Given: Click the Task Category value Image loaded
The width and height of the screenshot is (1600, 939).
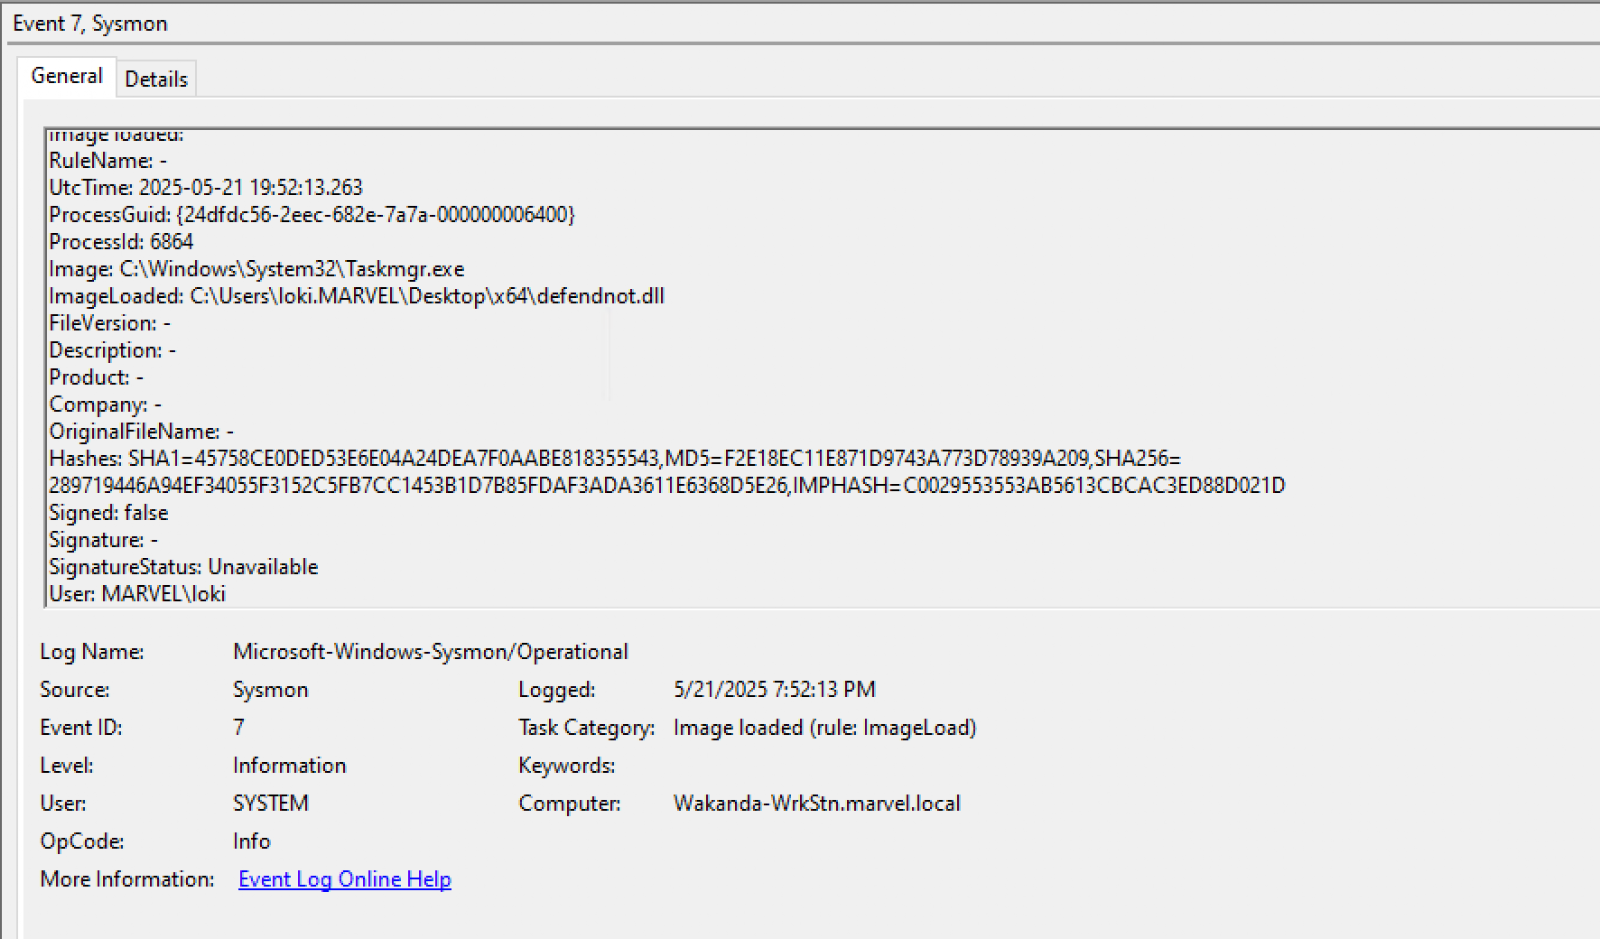Looking at the screenshot, I should (x=825, y=728).
